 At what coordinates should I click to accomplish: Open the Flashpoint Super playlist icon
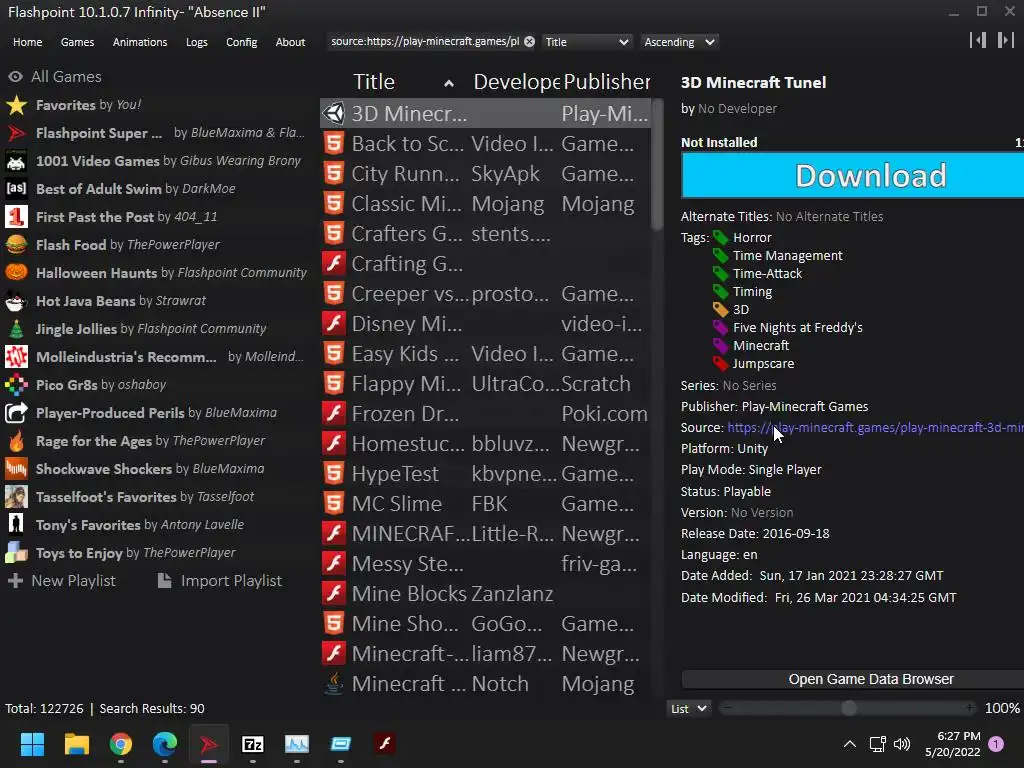click(16, 133)
